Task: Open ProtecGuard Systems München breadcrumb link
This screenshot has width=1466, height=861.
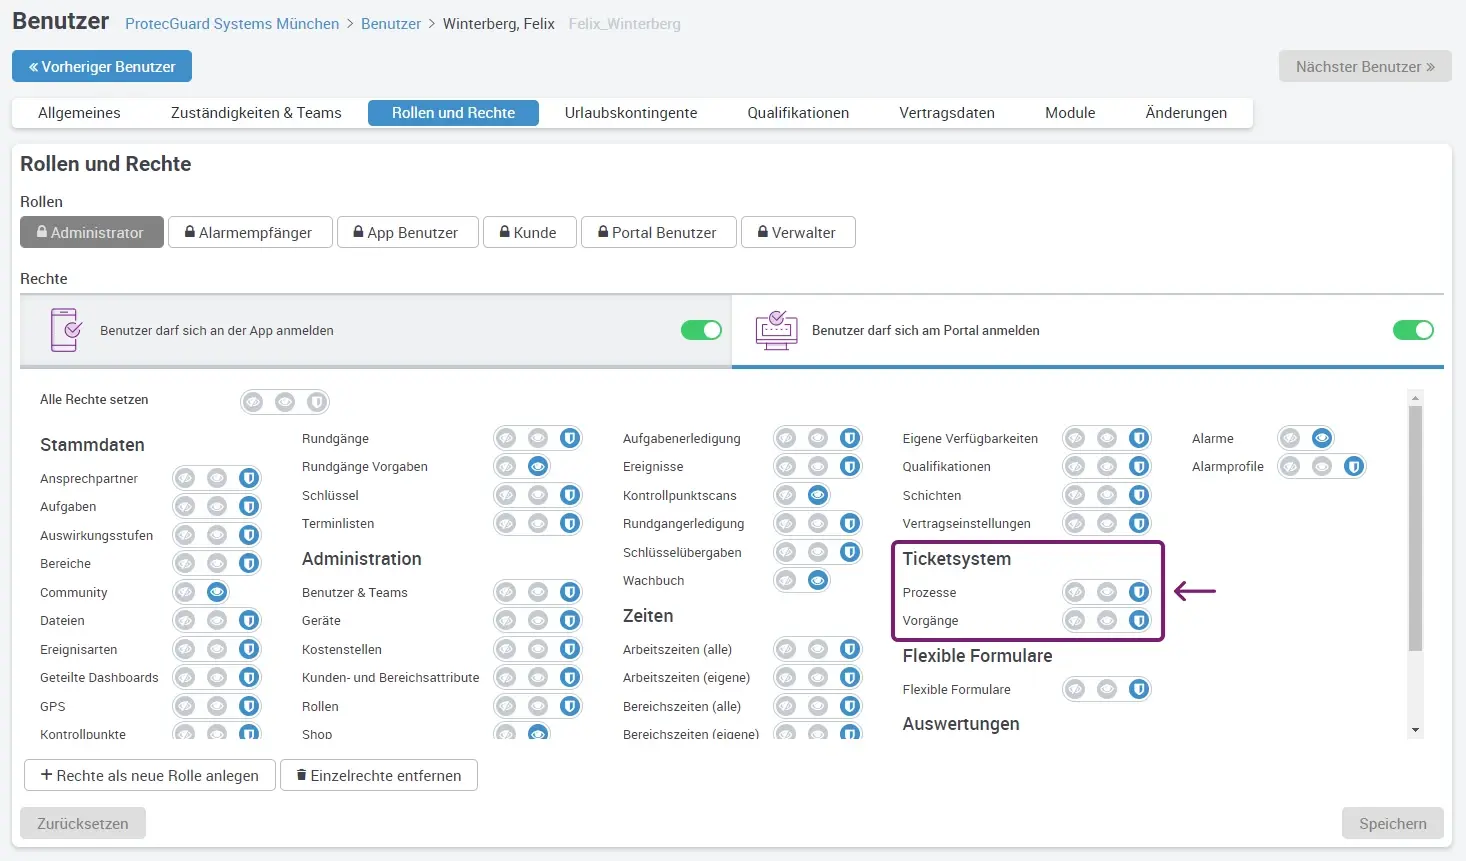Action: (232, 24)
